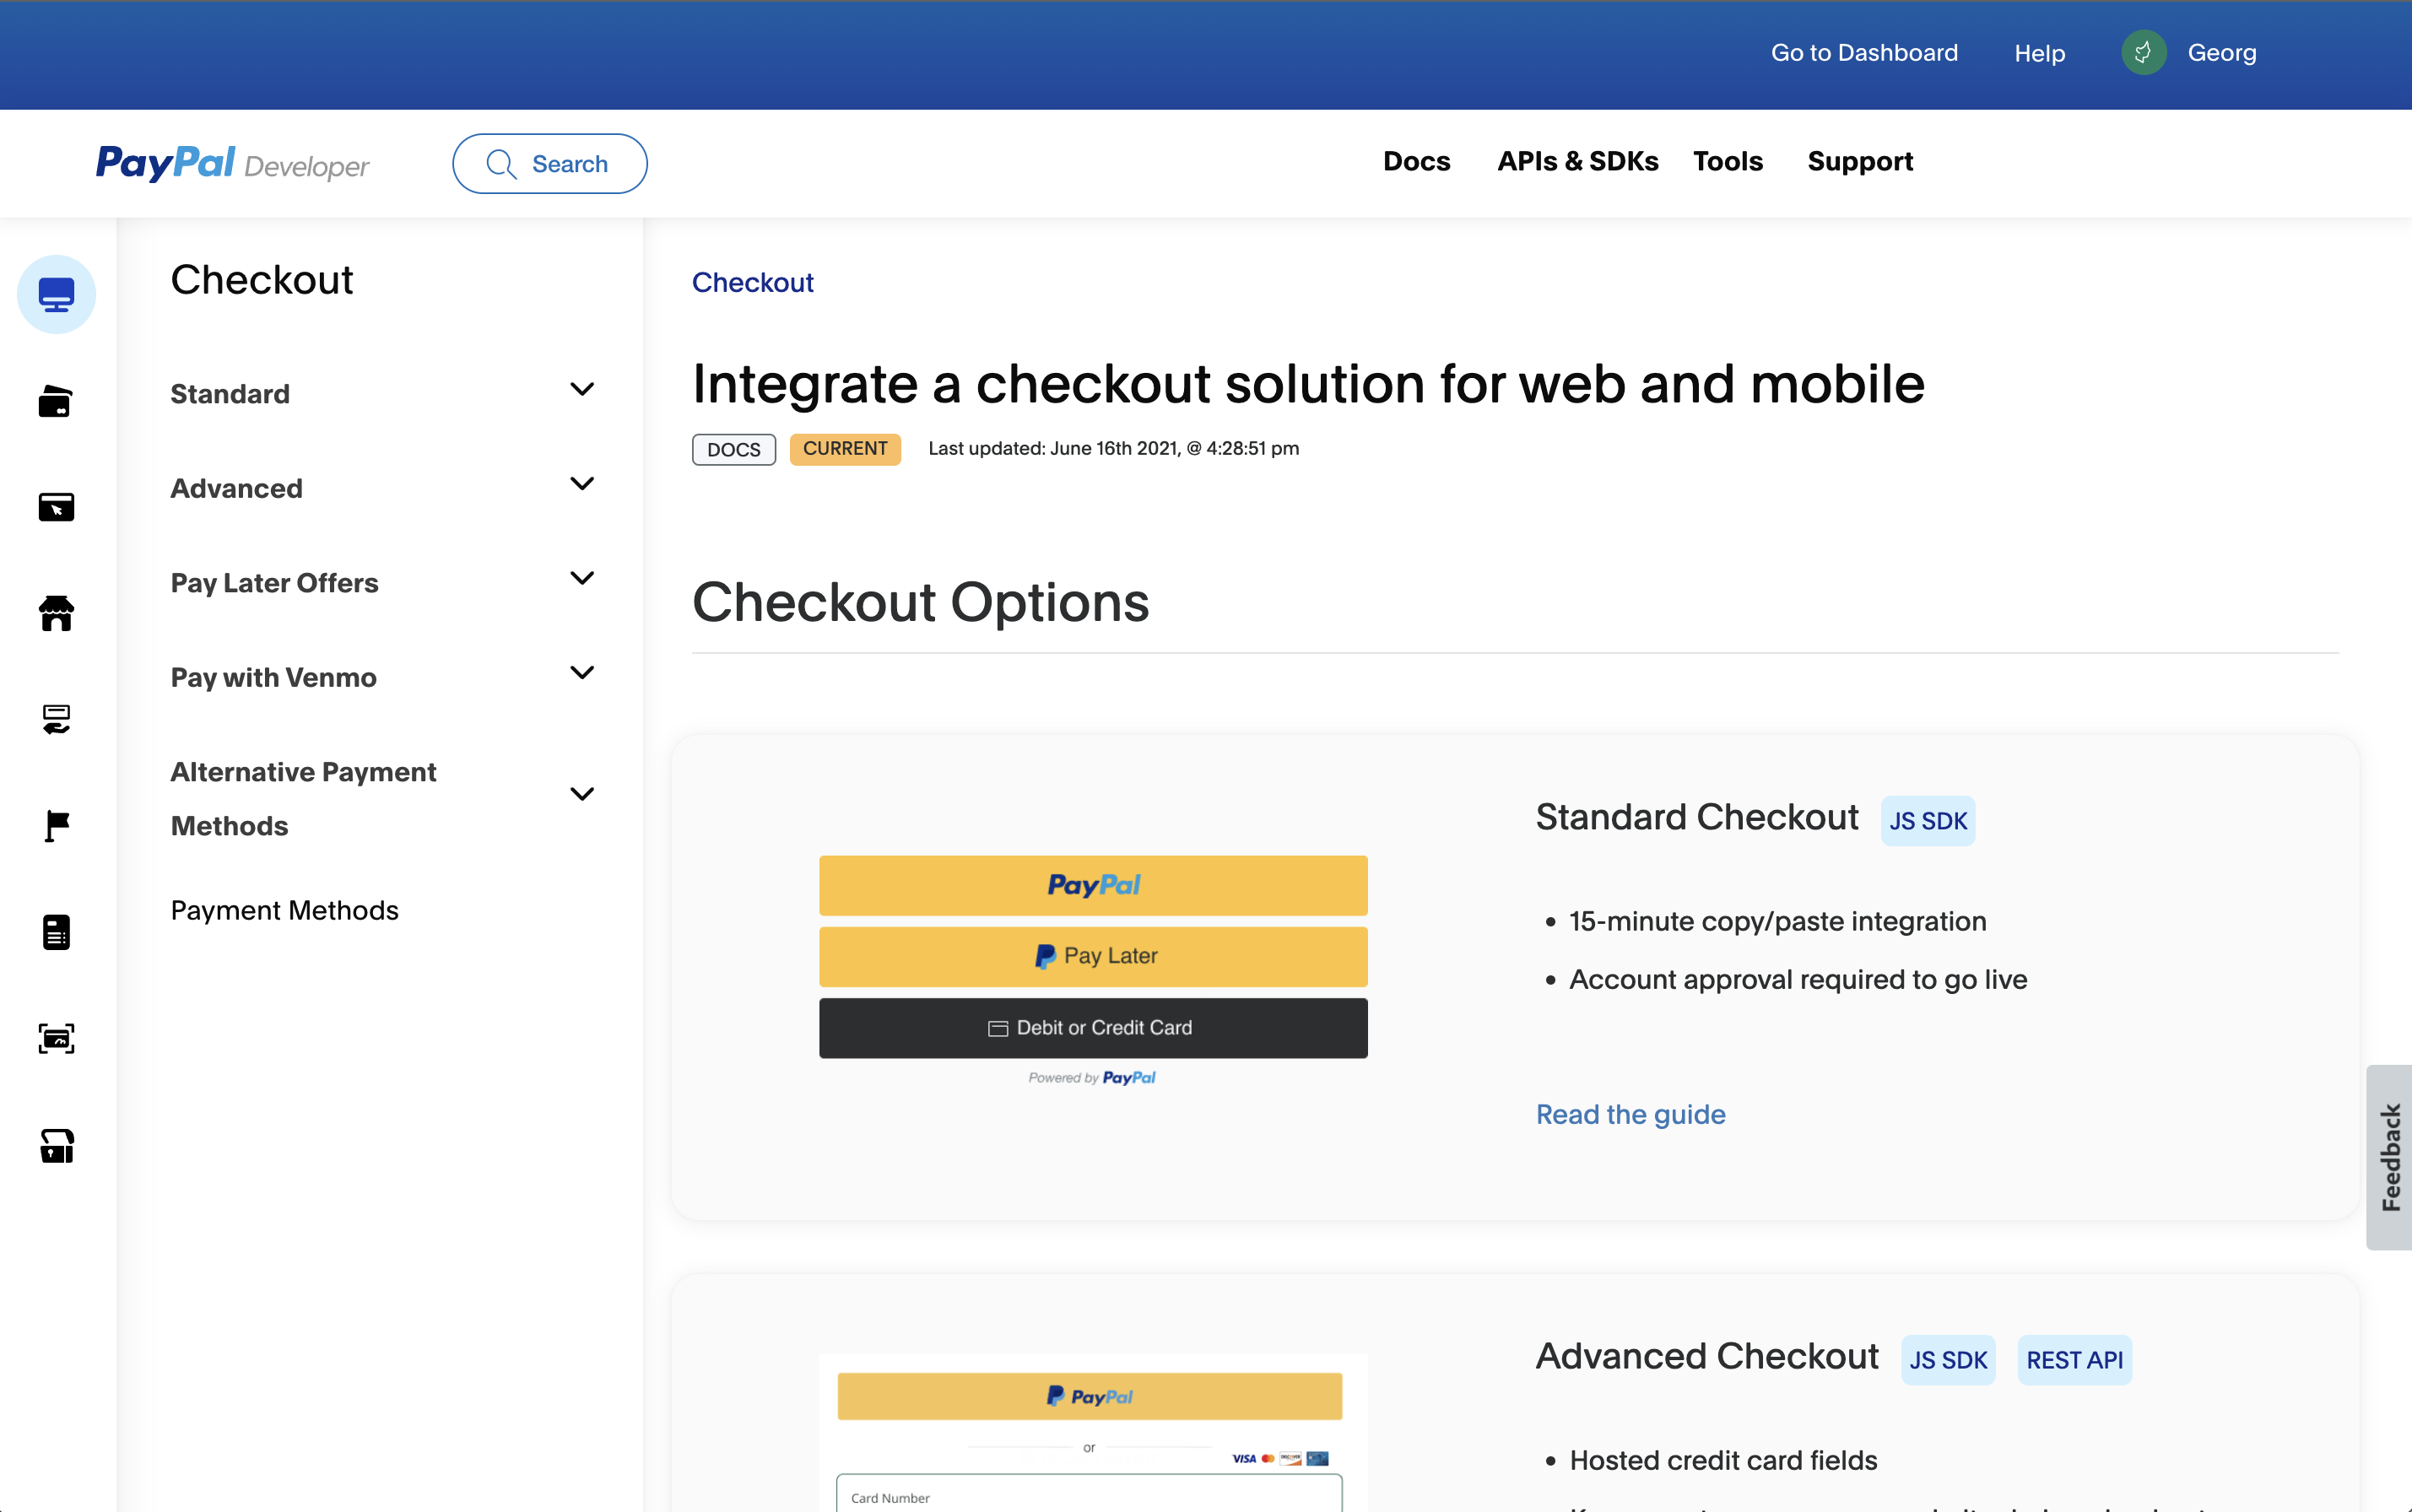The image size is (2412, 1512).
Task: Click the flag sidebar icon
Action: tap(56, 826)
